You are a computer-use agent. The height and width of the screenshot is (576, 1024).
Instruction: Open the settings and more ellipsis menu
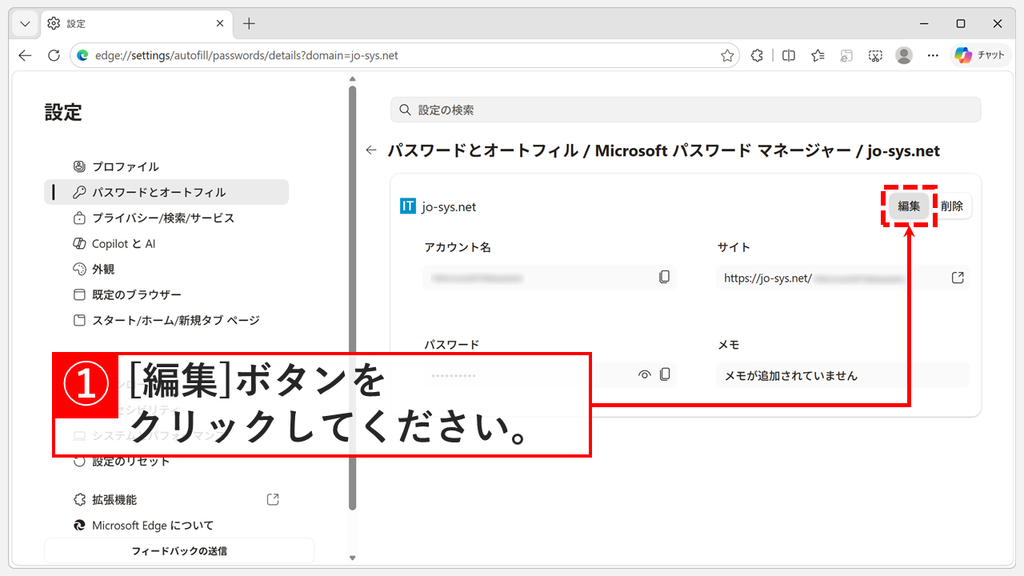[933, 56]
